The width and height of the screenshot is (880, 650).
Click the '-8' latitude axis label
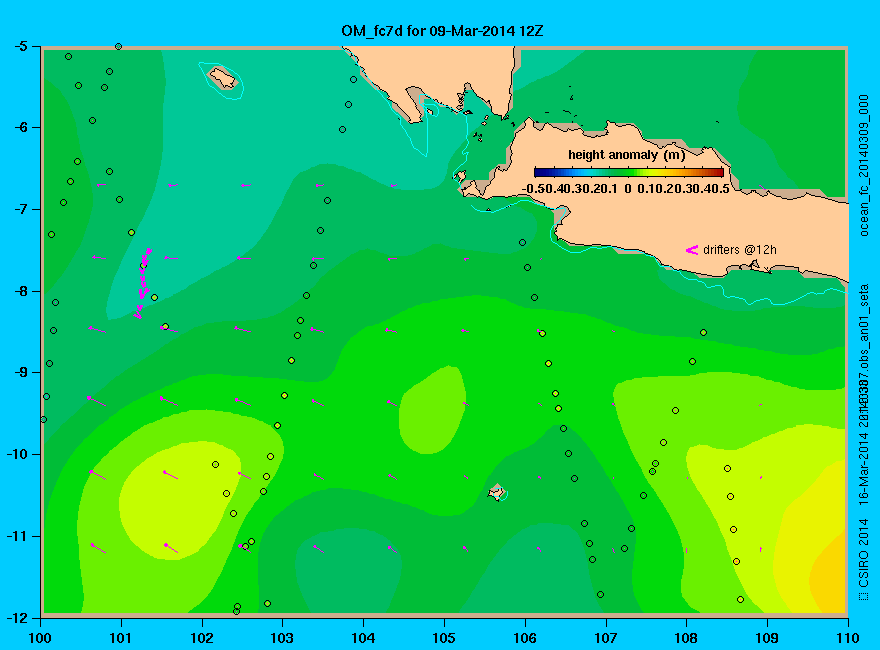(x=20, y=291)
